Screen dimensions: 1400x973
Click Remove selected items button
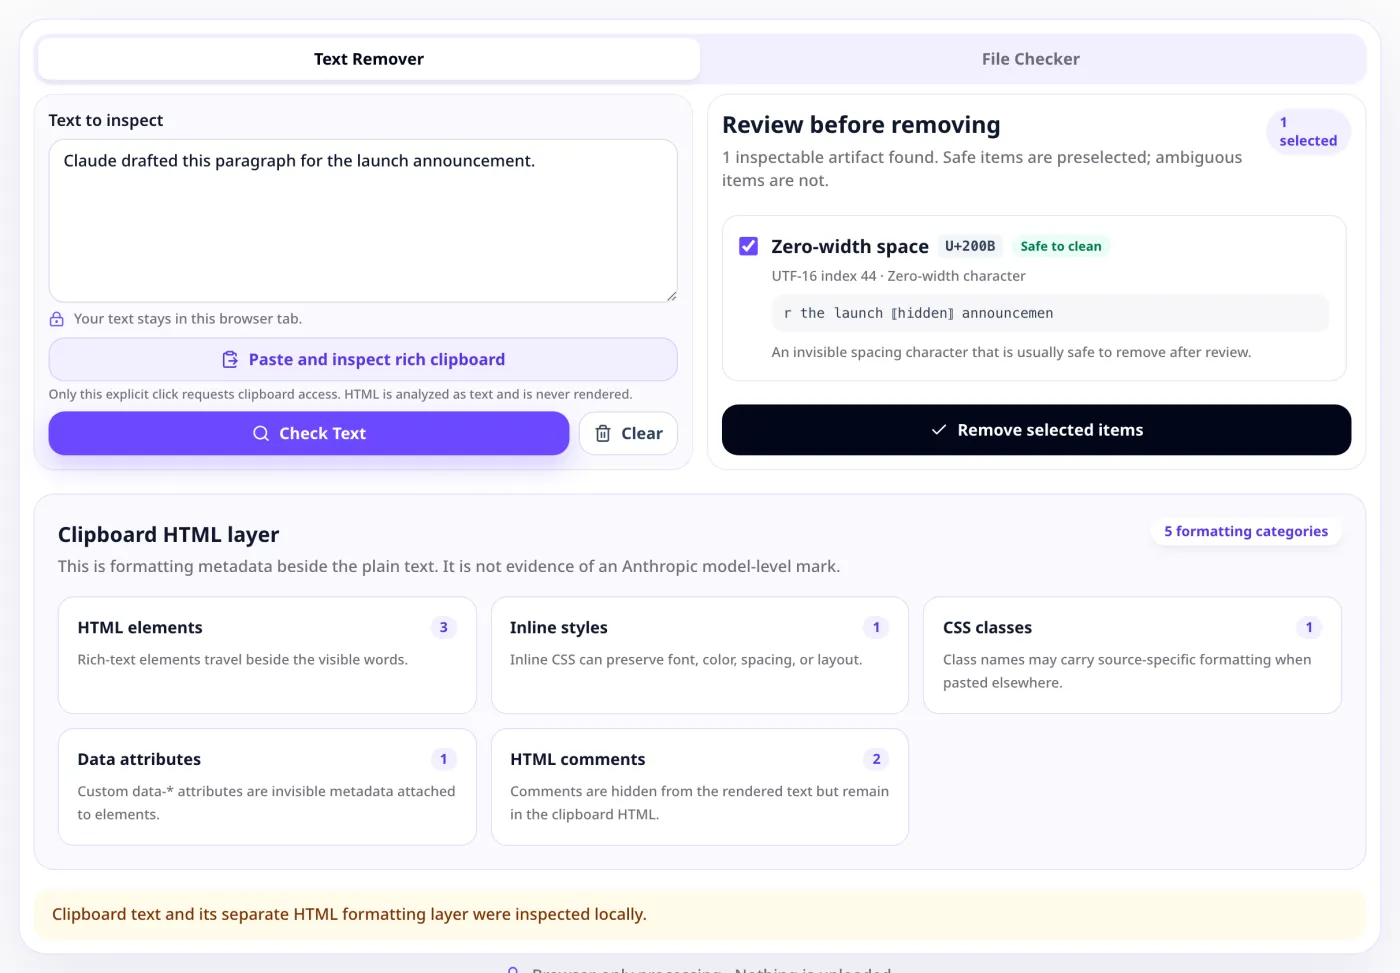coord(1036,430)
